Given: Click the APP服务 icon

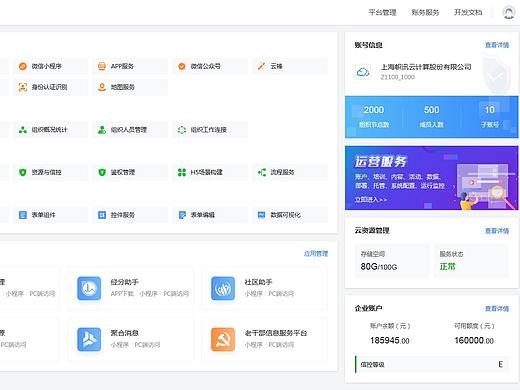Looking at the screenshot, I should [102, 66].
